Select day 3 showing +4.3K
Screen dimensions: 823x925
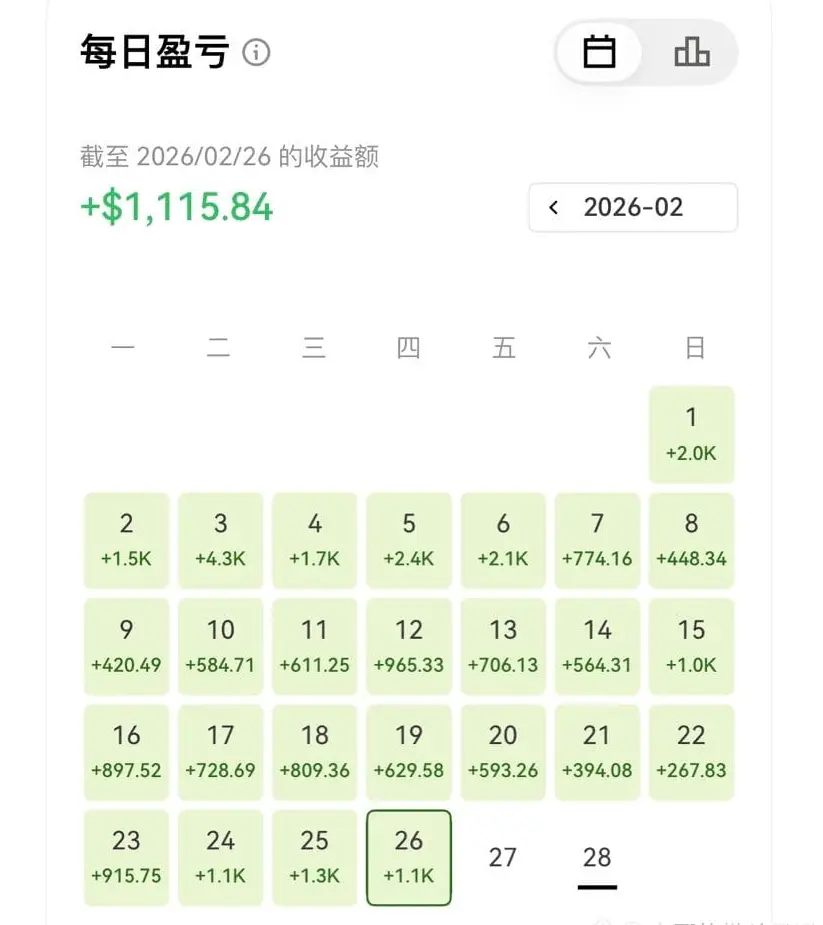pos(221,540)
